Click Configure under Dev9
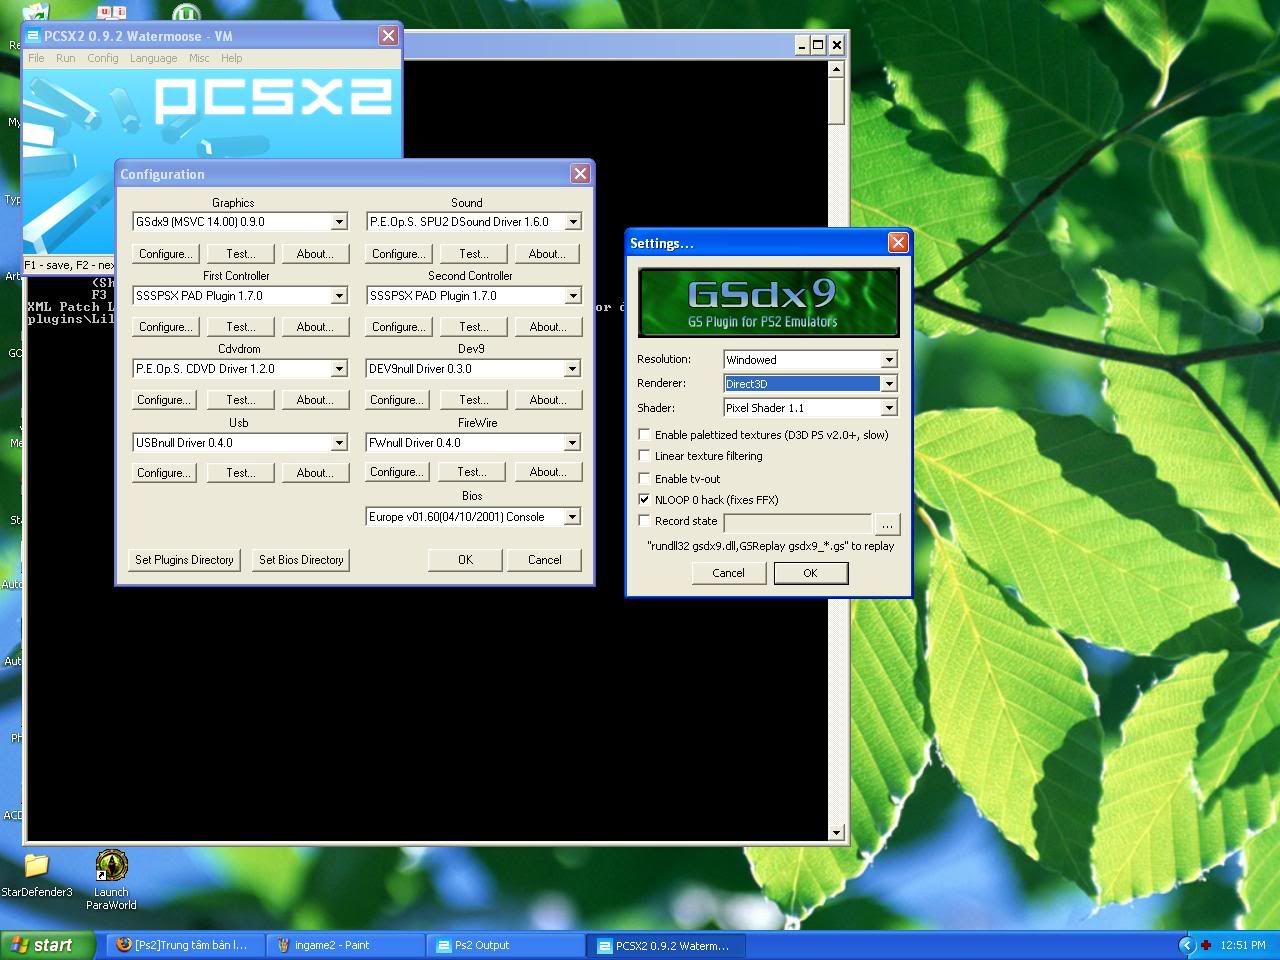The height and width of the screenshot is (960, 1280). 397,400
